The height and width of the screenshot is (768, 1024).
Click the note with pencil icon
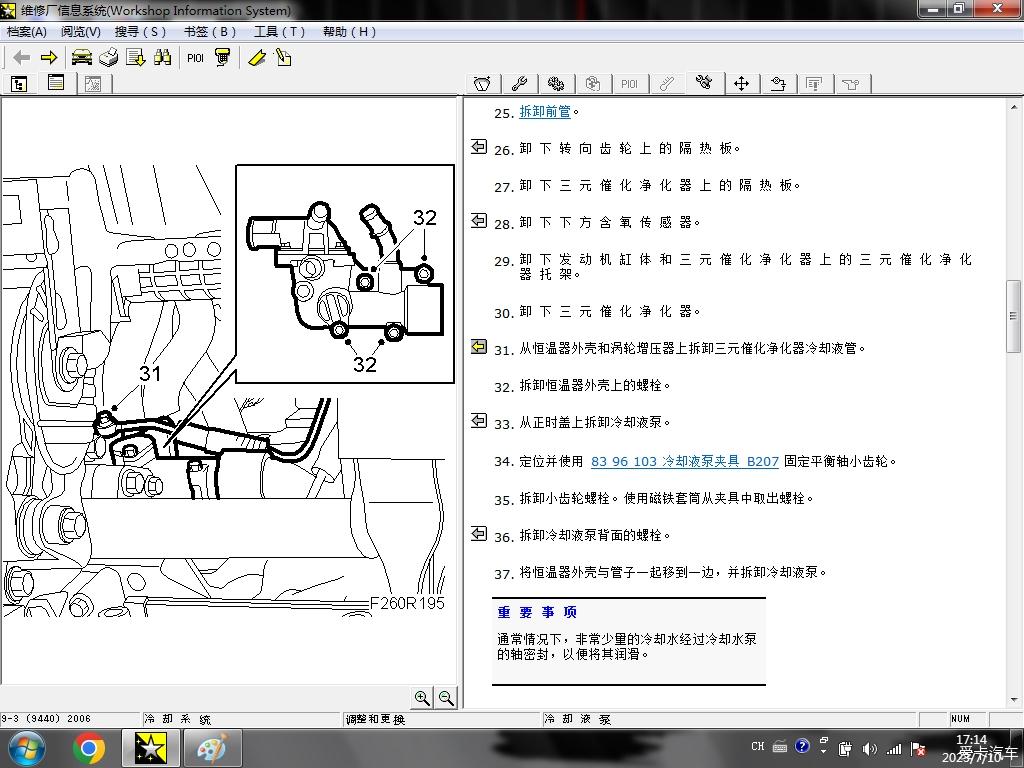(x=283, y=57)
